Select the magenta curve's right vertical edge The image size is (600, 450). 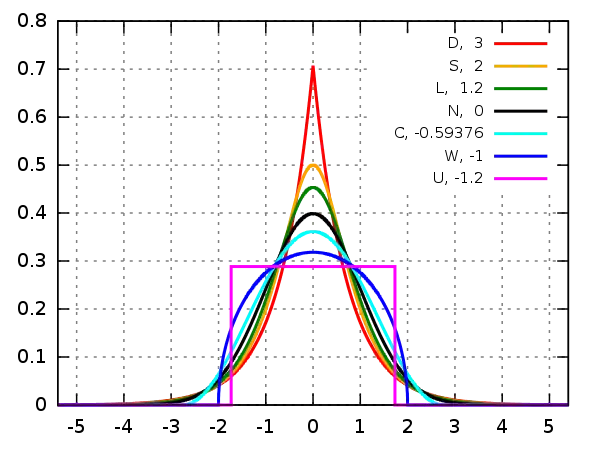(x=396, y=335)
